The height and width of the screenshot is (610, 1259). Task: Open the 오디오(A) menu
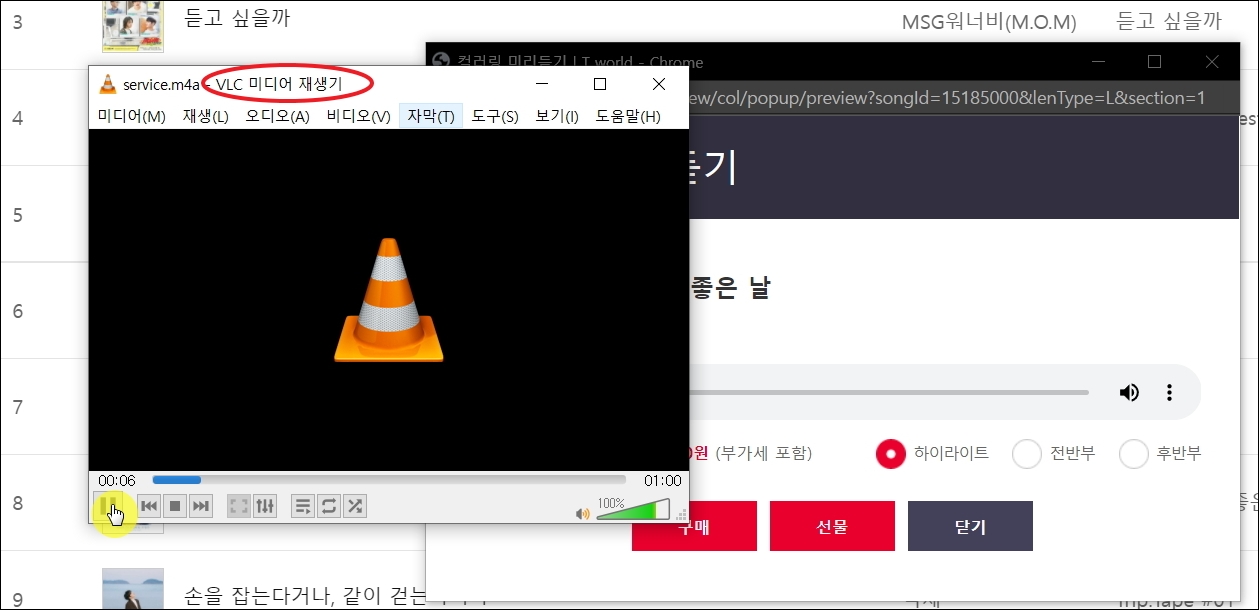[277, 116]
